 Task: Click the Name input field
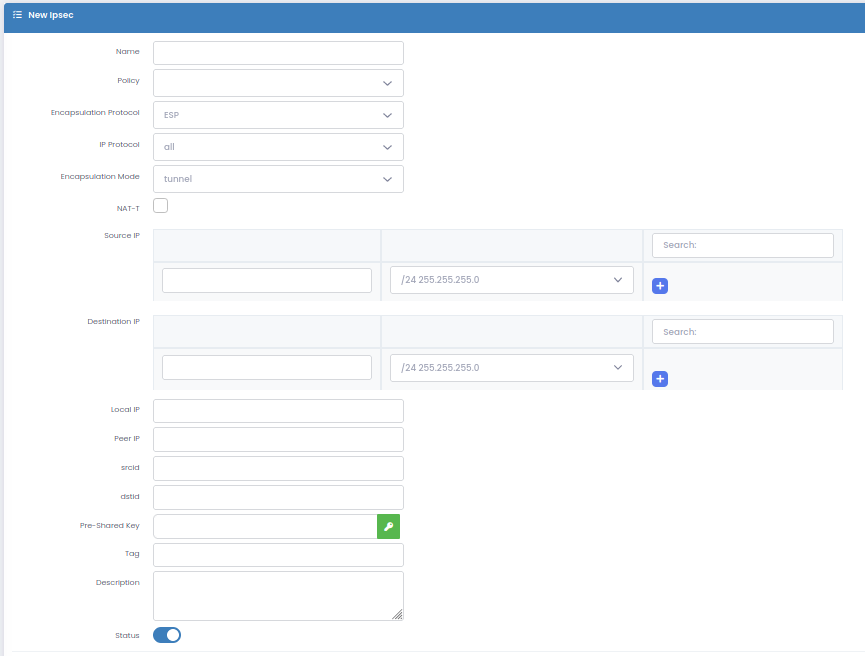(278, 53)
